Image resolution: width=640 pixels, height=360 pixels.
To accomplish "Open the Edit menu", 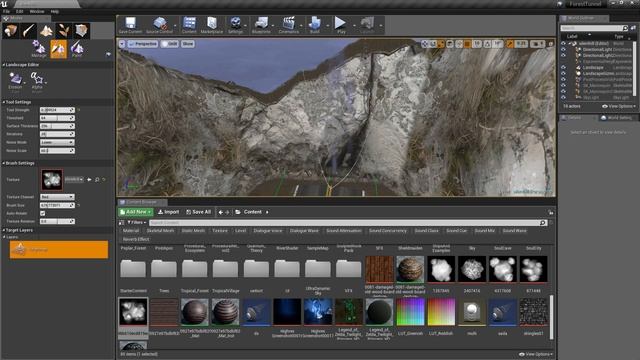I will [x=19, y=11].
